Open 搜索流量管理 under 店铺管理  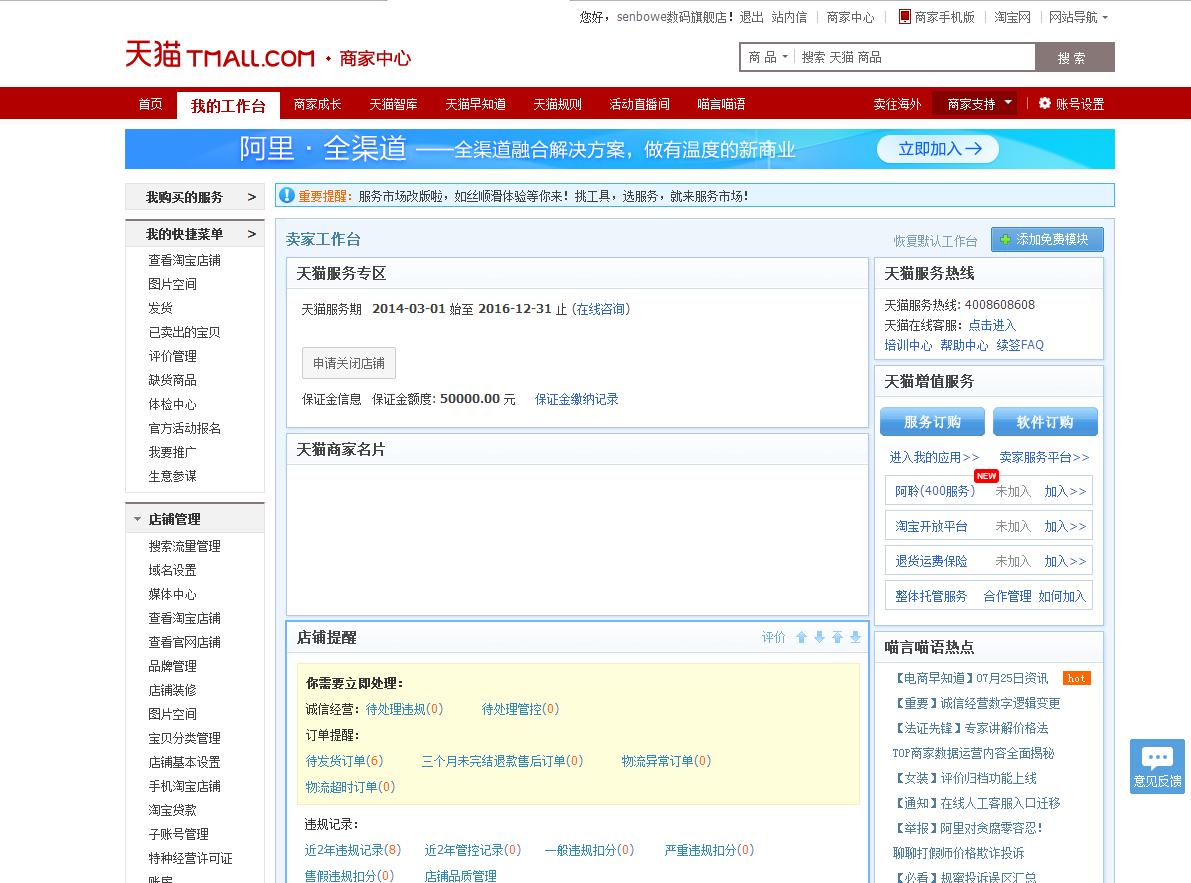coord(185,546)
